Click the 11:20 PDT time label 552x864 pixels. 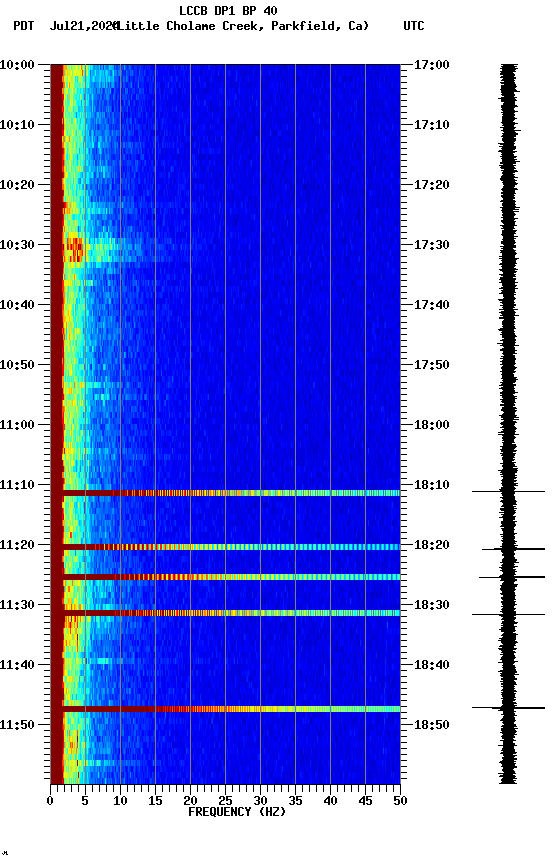click(x=17, y=545)
